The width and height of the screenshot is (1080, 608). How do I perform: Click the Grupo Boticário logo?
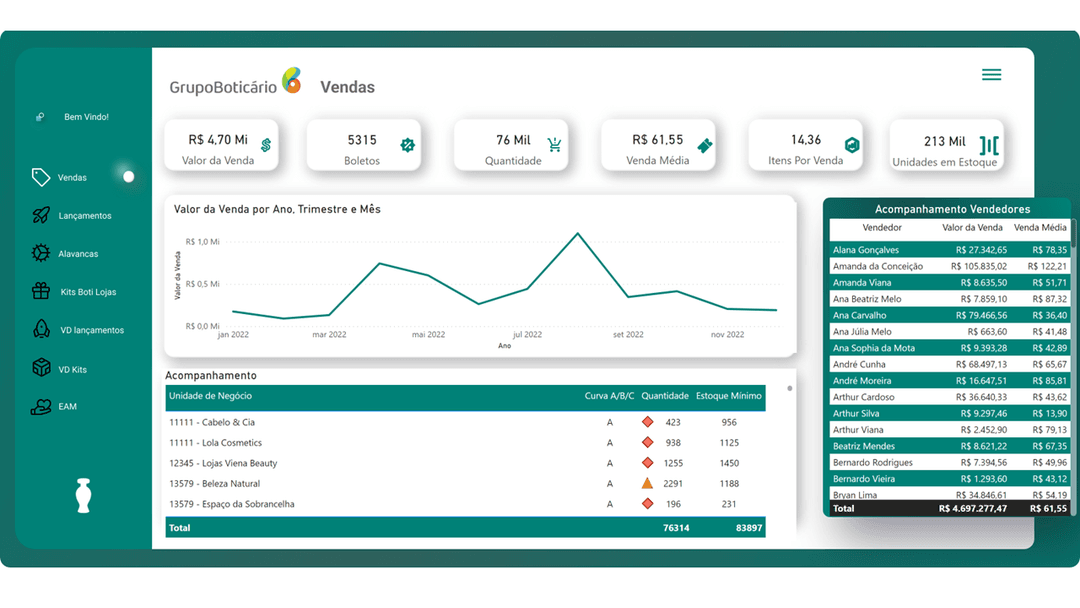pyautogui.click(x=236, y=83)
